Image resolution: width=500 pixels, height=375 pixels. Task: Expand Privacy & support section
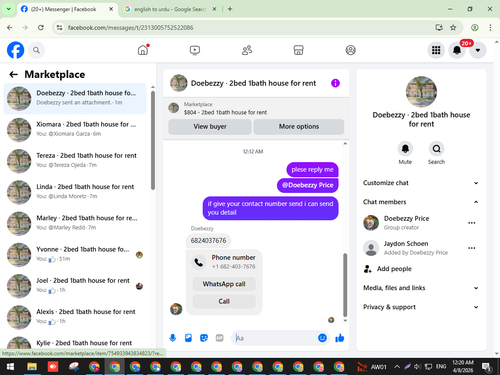[421, 307]
